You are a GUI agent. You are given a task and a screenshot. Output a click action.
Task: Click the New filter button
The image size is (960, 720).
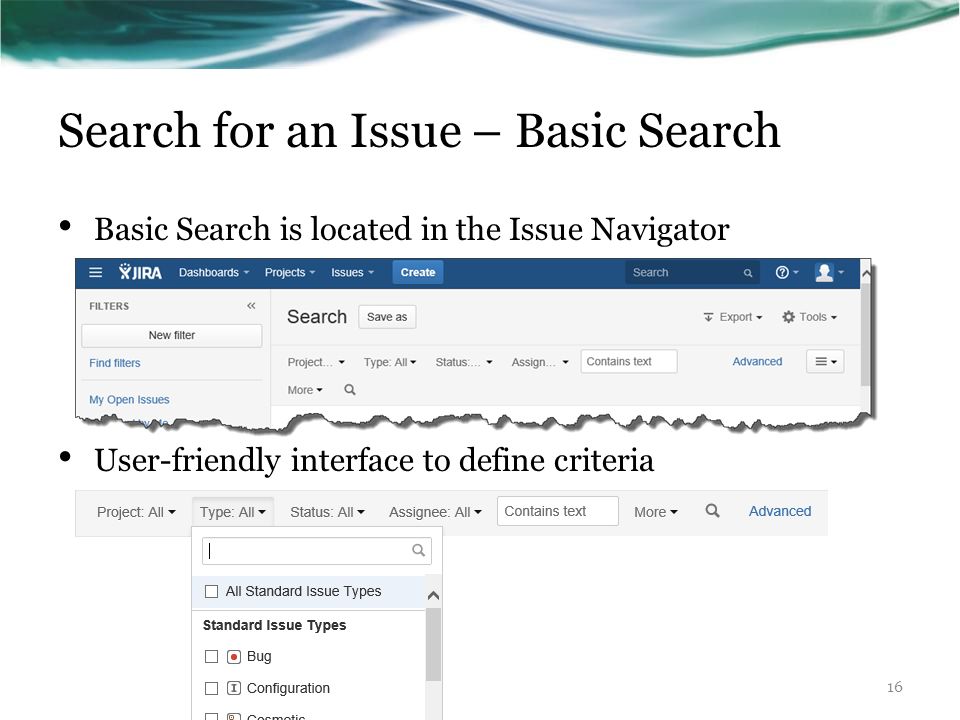tap(171, 335)
